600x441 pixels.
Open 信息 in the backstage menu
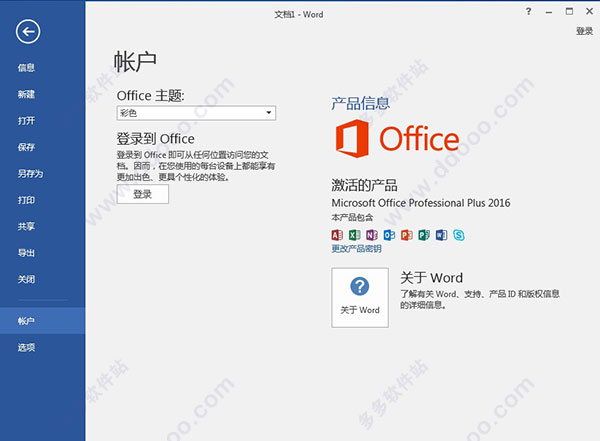click(26, 68)
